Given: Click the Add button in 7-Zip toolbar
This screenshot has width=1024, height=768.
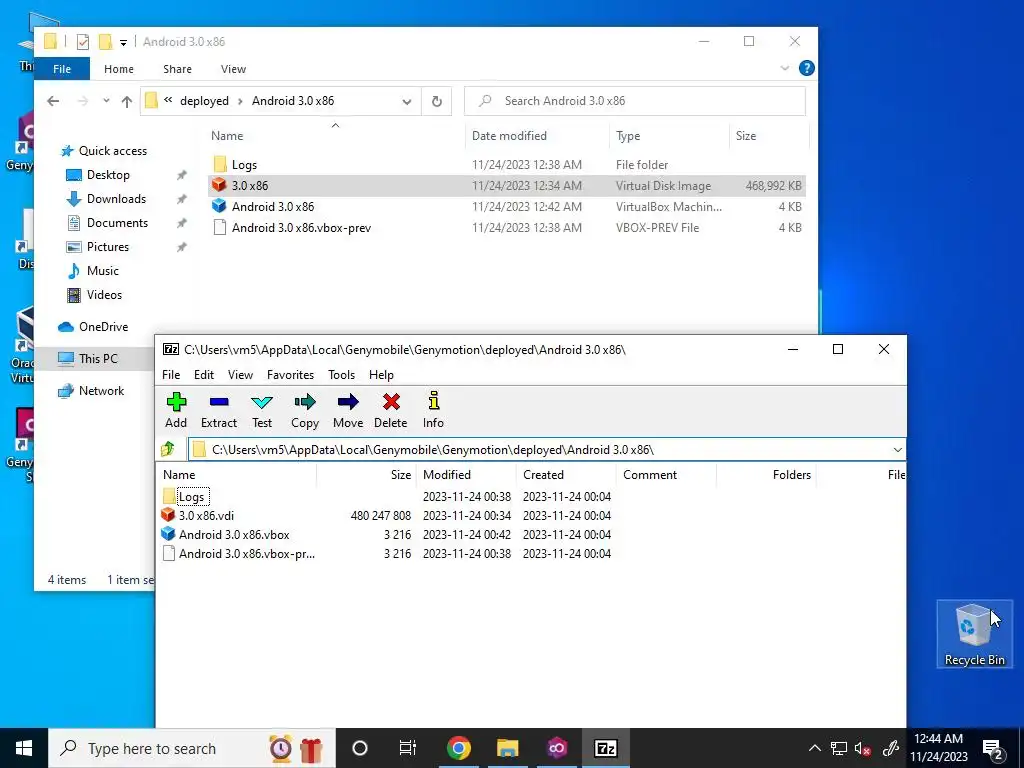Looking at the screenshot, I should [176, 410].
